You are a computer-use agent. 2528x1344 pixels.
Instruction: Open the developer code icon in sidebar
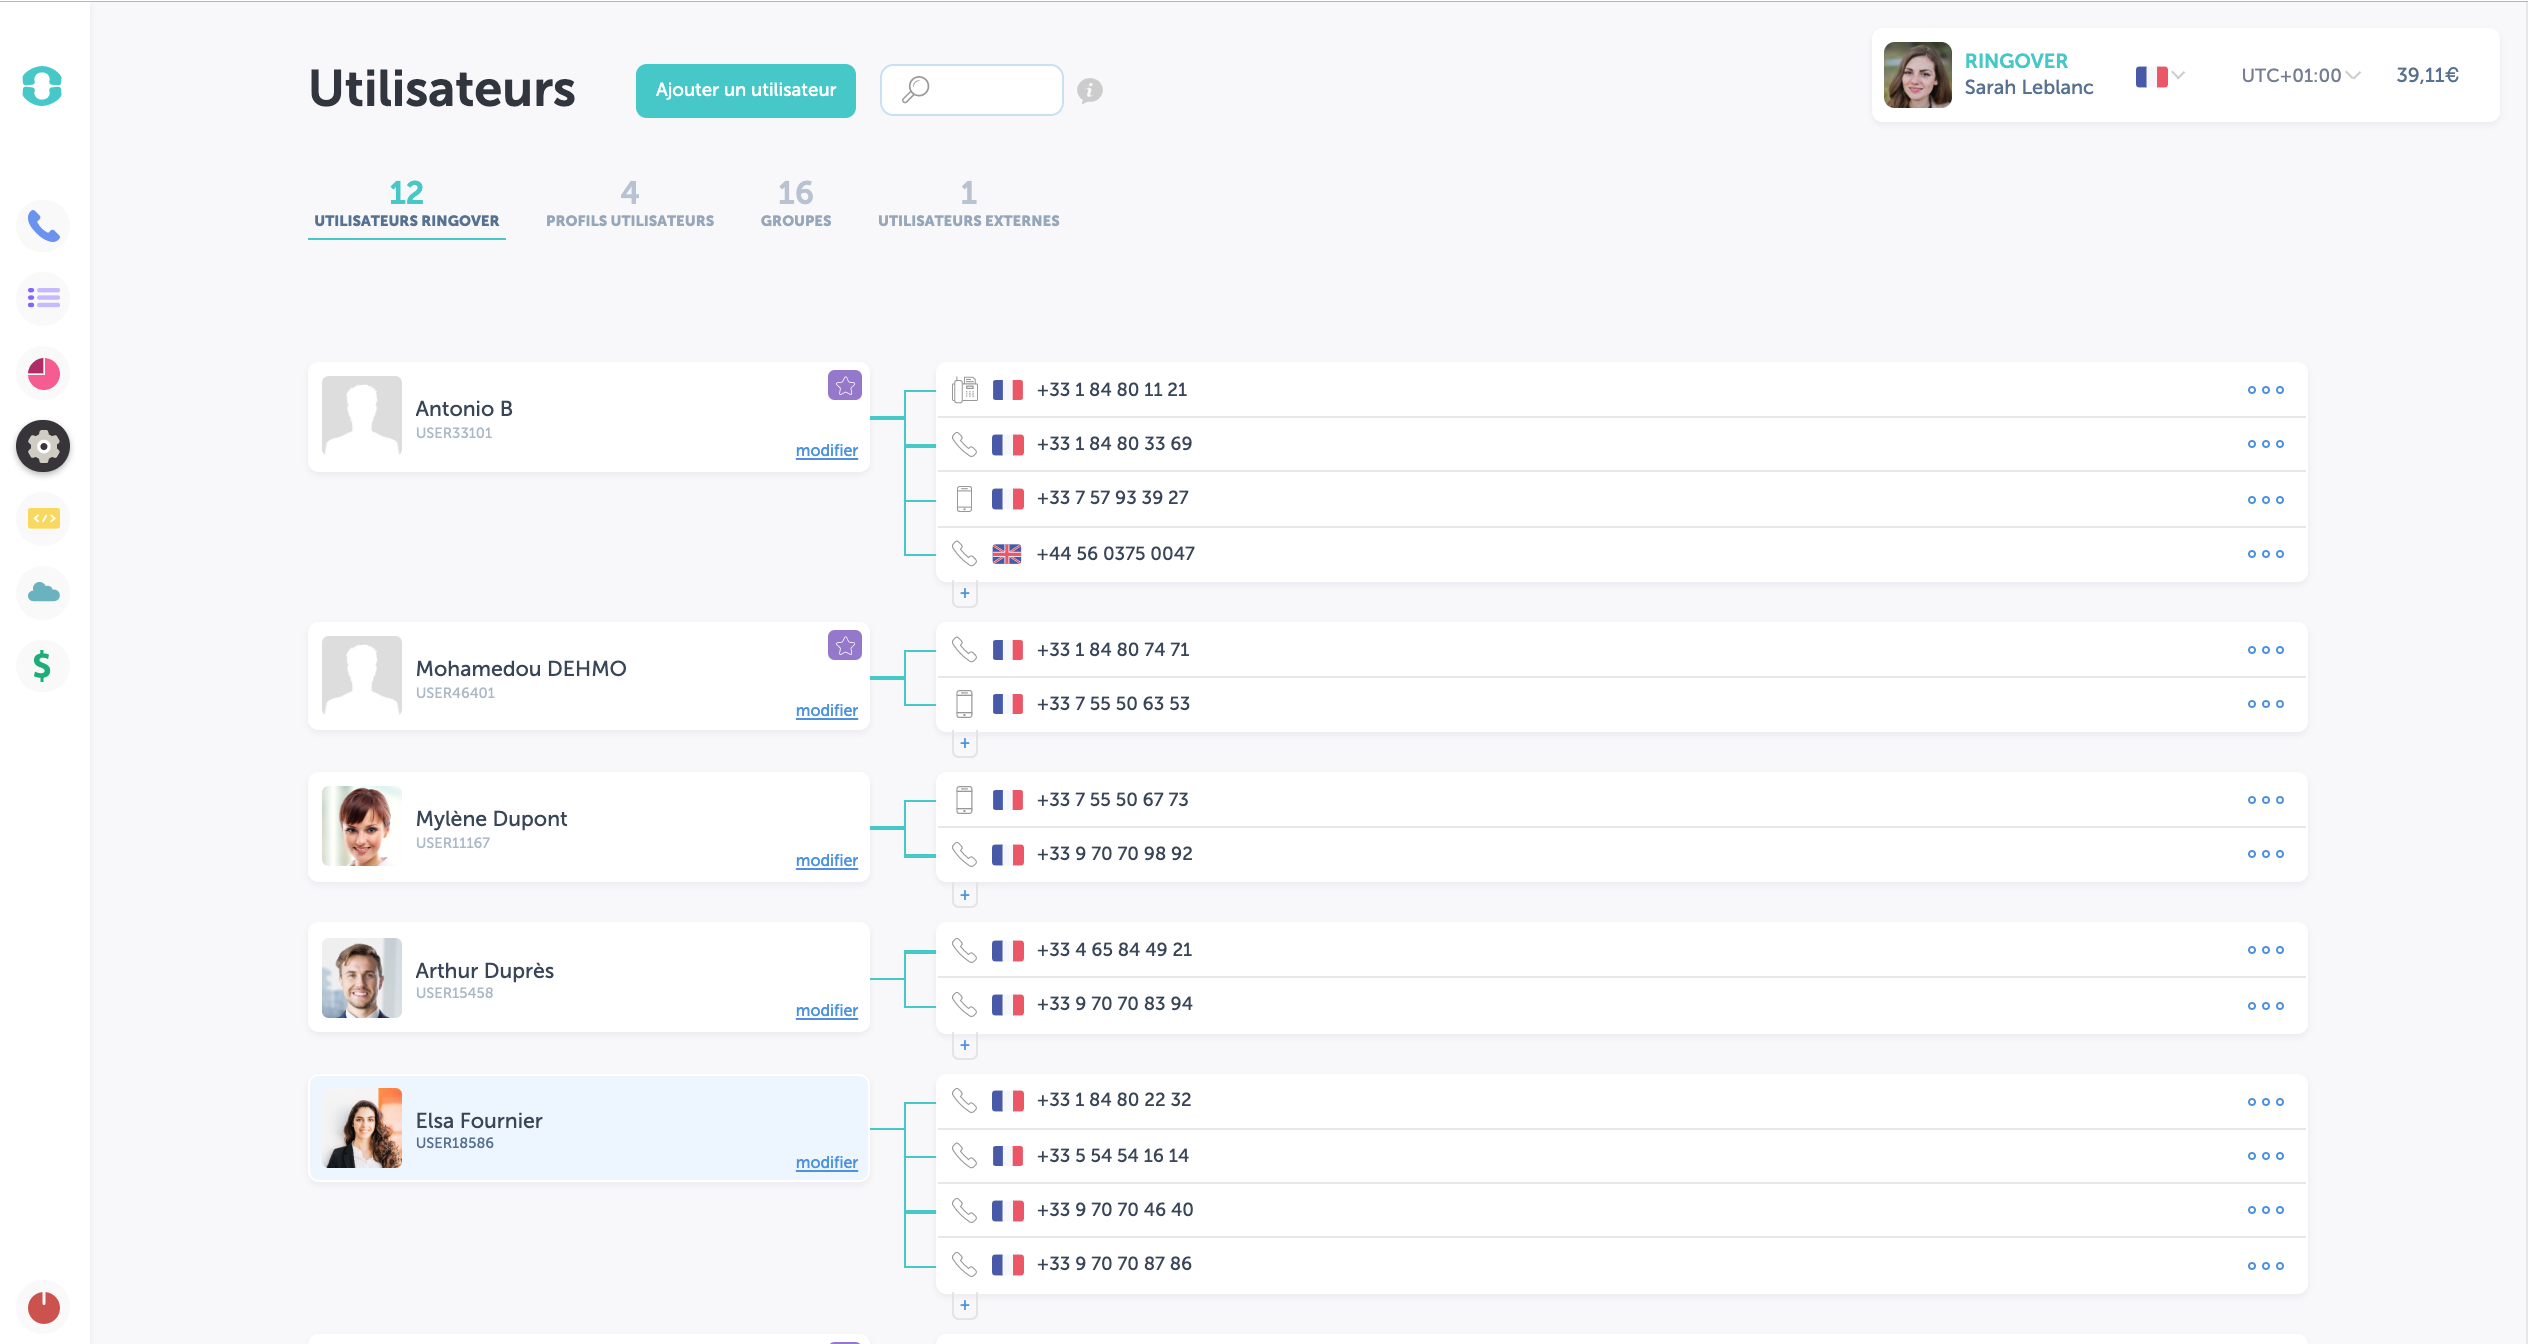[43, 518]
